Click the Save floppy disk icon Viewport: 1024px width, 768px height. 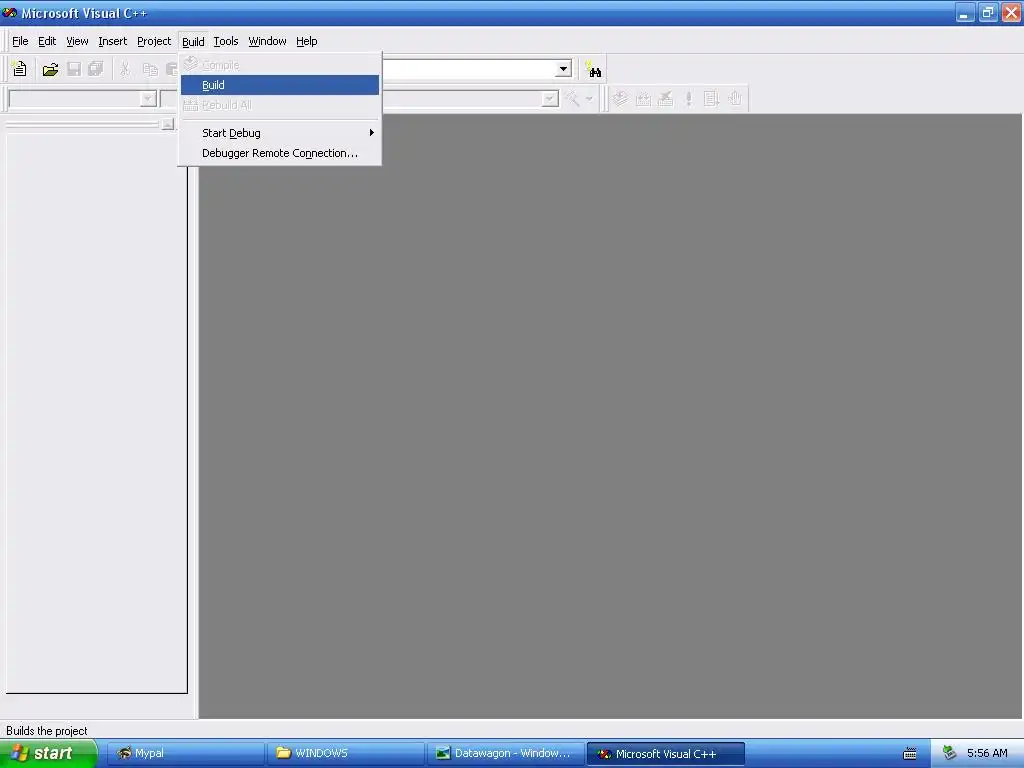point(74,69)
